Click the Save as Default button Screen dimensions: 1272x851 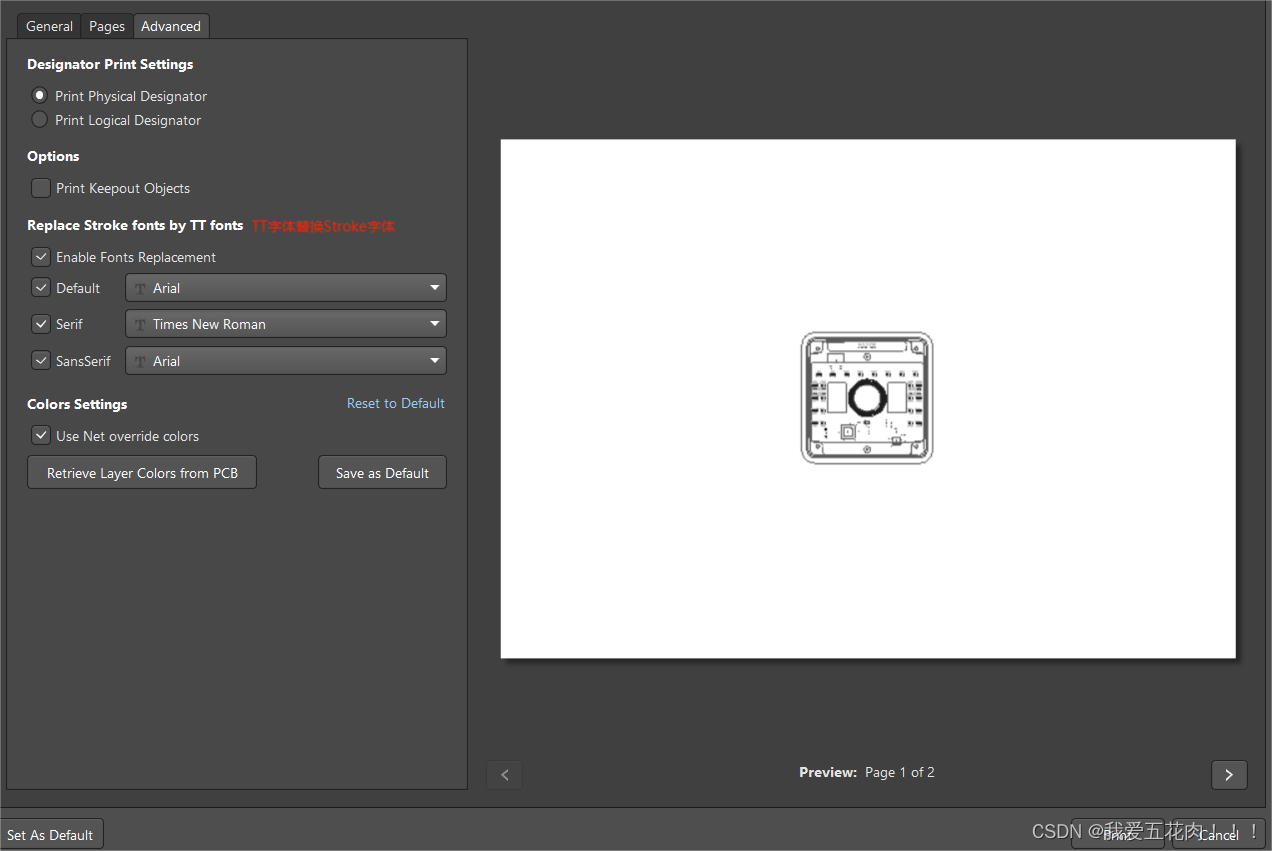[382, 473]
